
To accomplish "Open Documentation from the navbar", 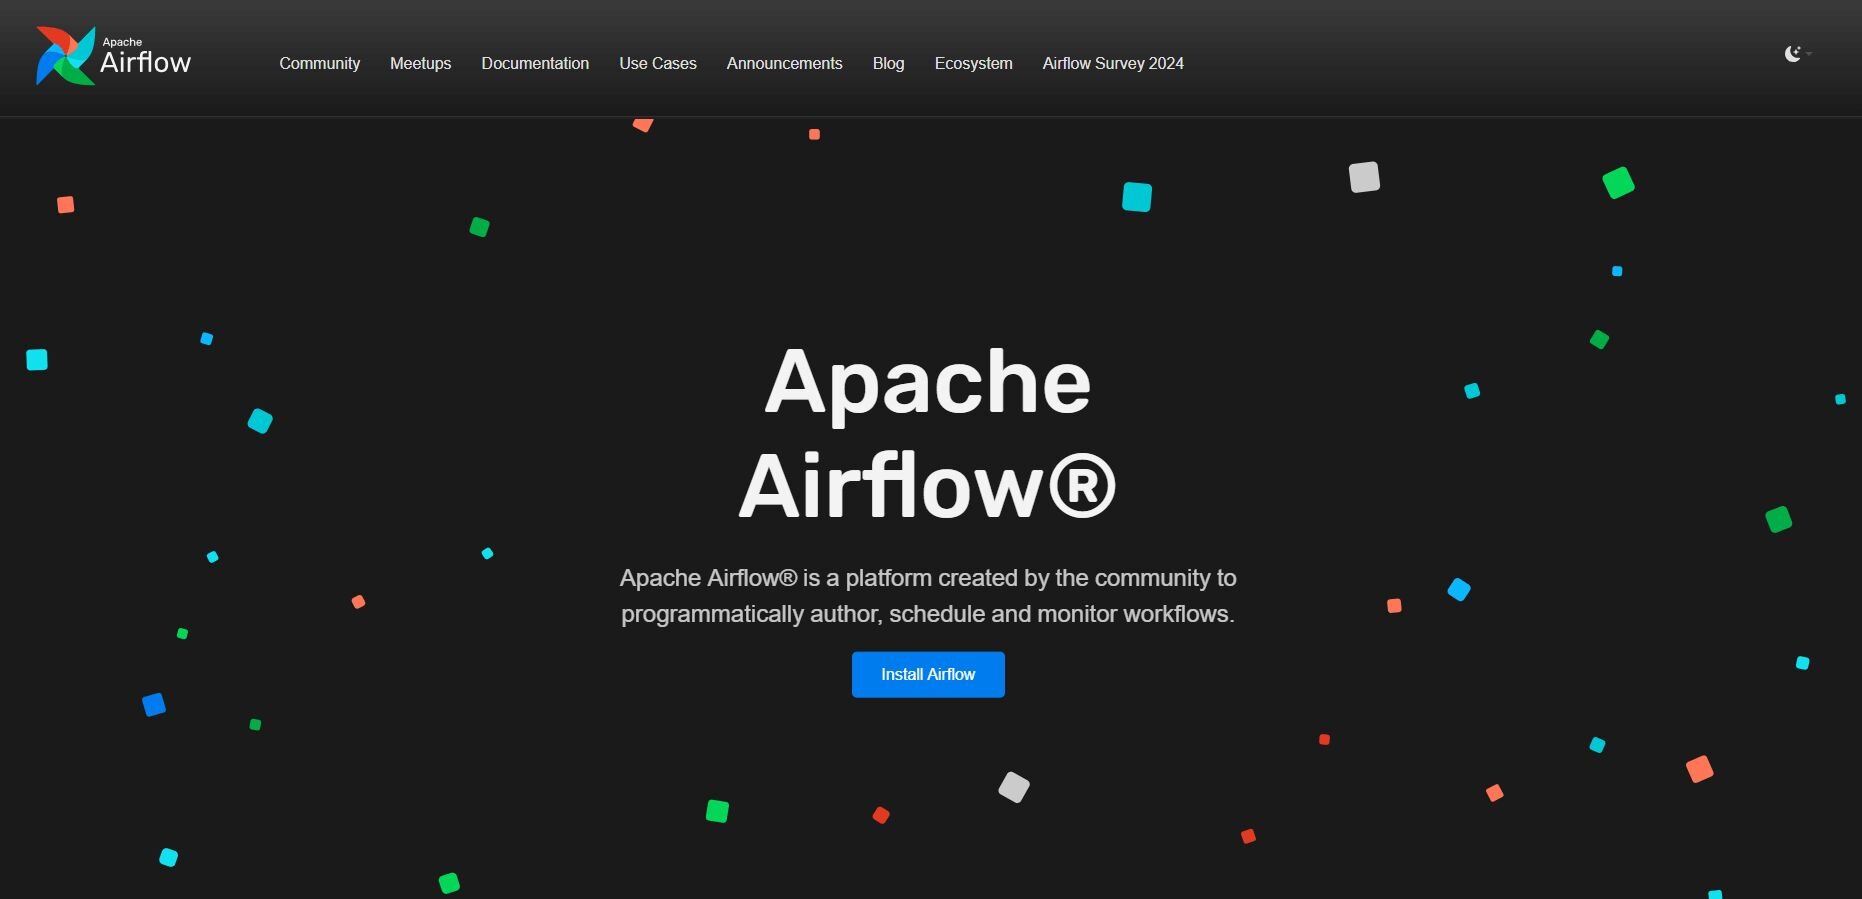I will point(535,63).
